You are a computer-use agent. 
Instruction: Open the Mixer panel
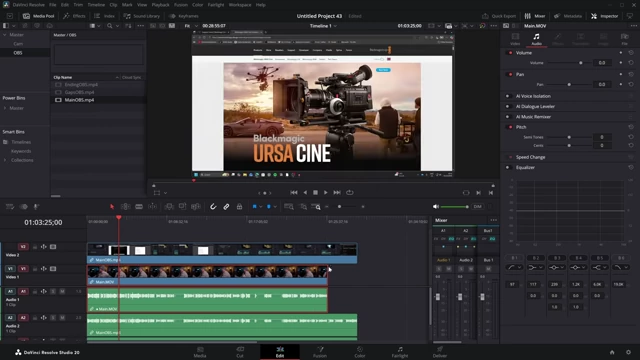[x=535, y=16]
